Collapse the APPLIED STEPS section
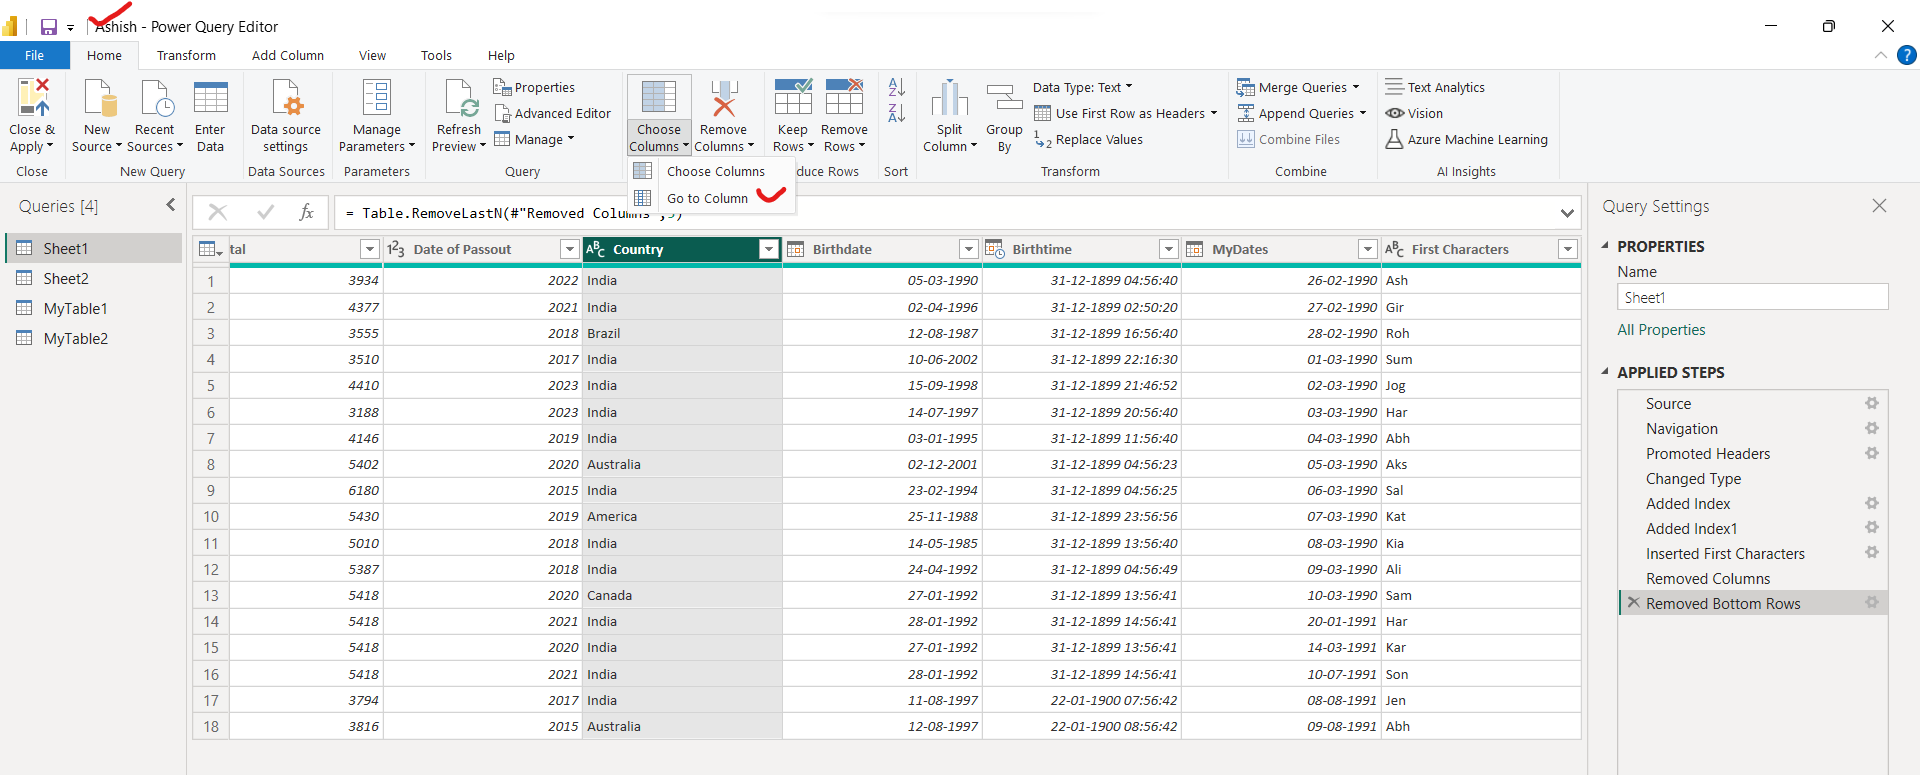Screen dimensions: 1920x775 pos(1605,372)
